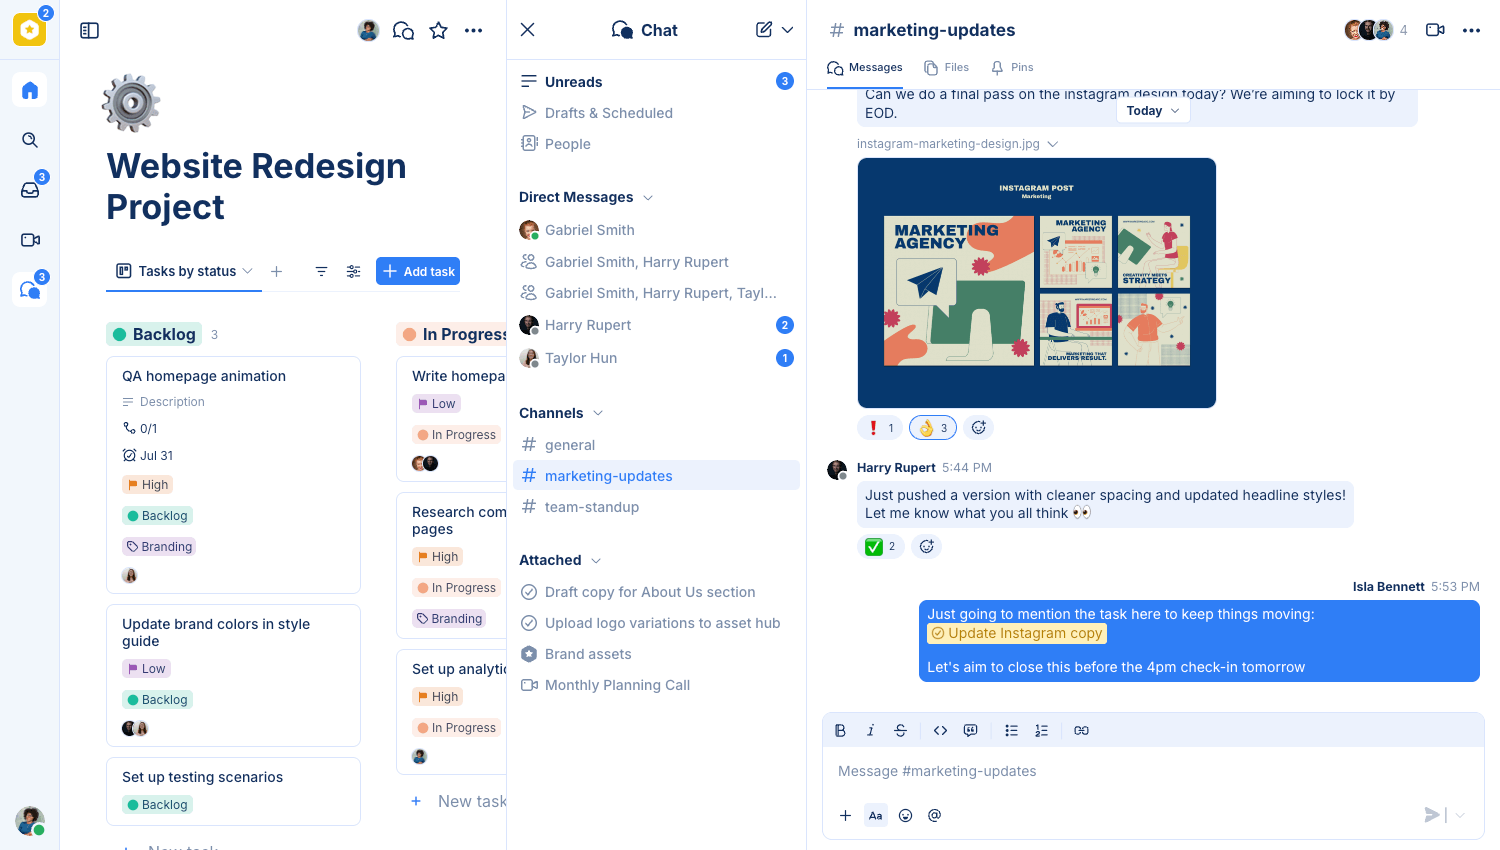Switch to the Files tab
This screenshot has width=1500, height=850.
click(x=946, y=68)
